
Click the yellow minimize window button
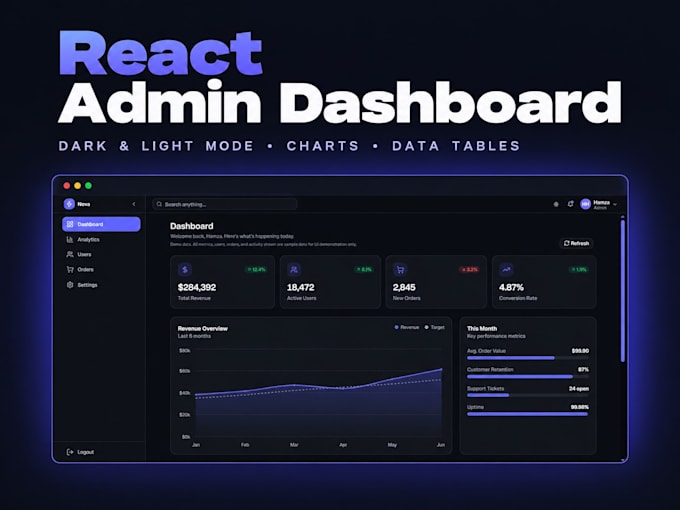click(x=78, y=186)
